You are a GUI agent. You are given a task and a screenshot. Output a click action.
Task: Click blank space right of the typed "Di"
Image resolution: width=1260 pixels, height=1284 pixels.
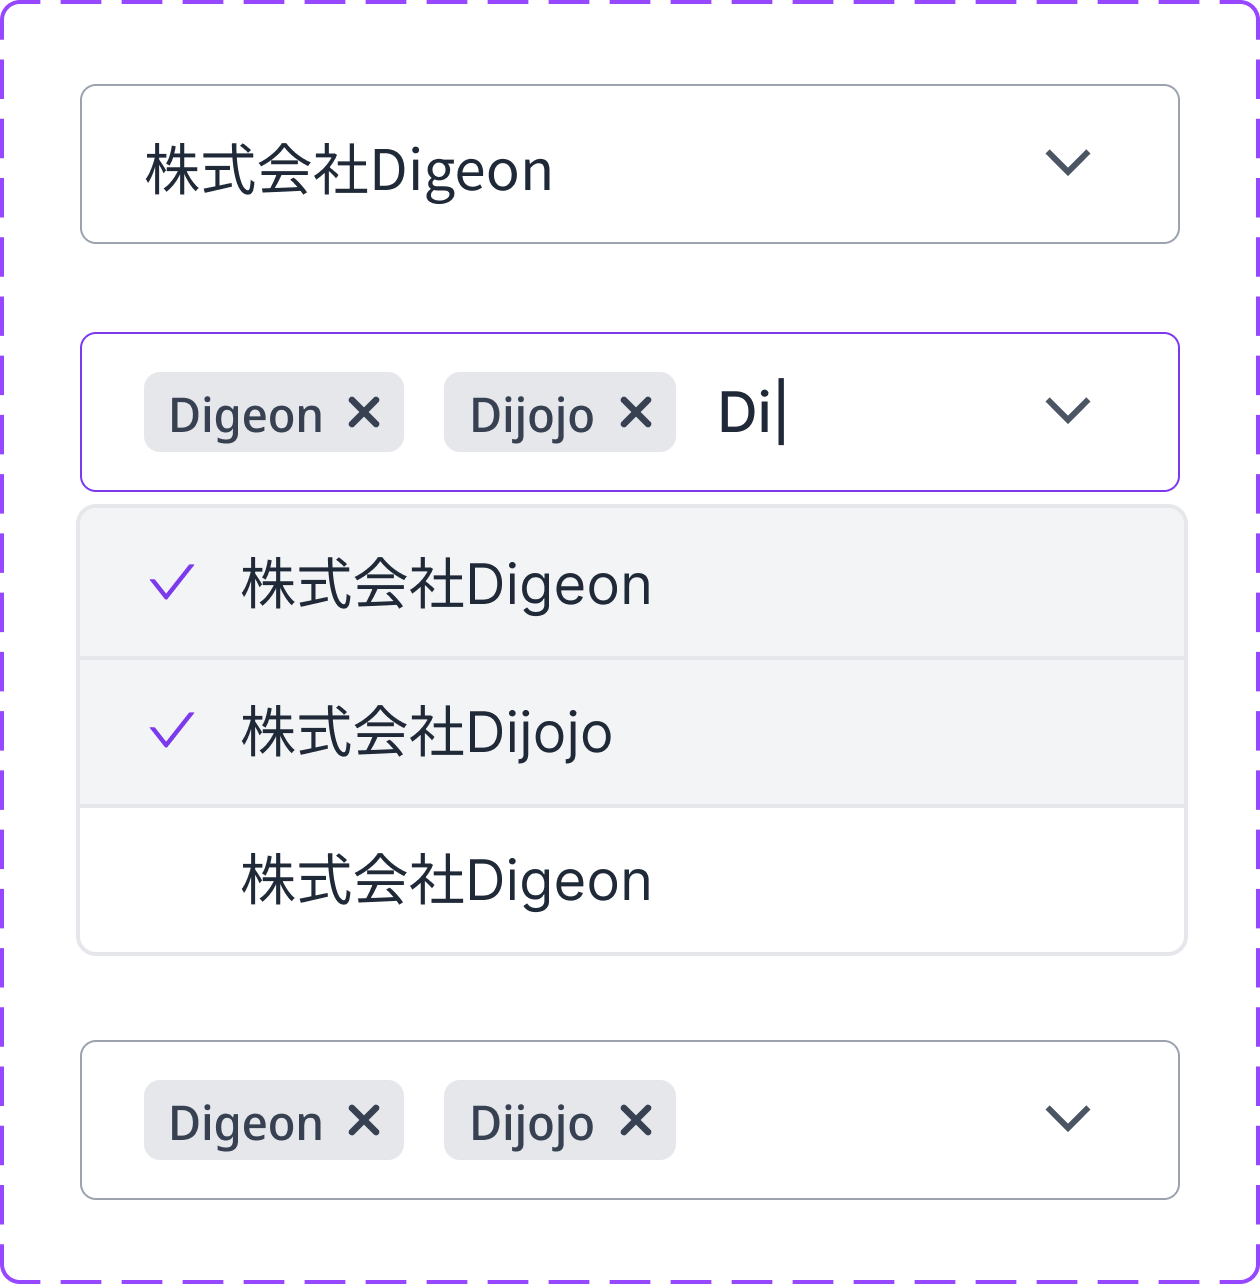(900, 412)
